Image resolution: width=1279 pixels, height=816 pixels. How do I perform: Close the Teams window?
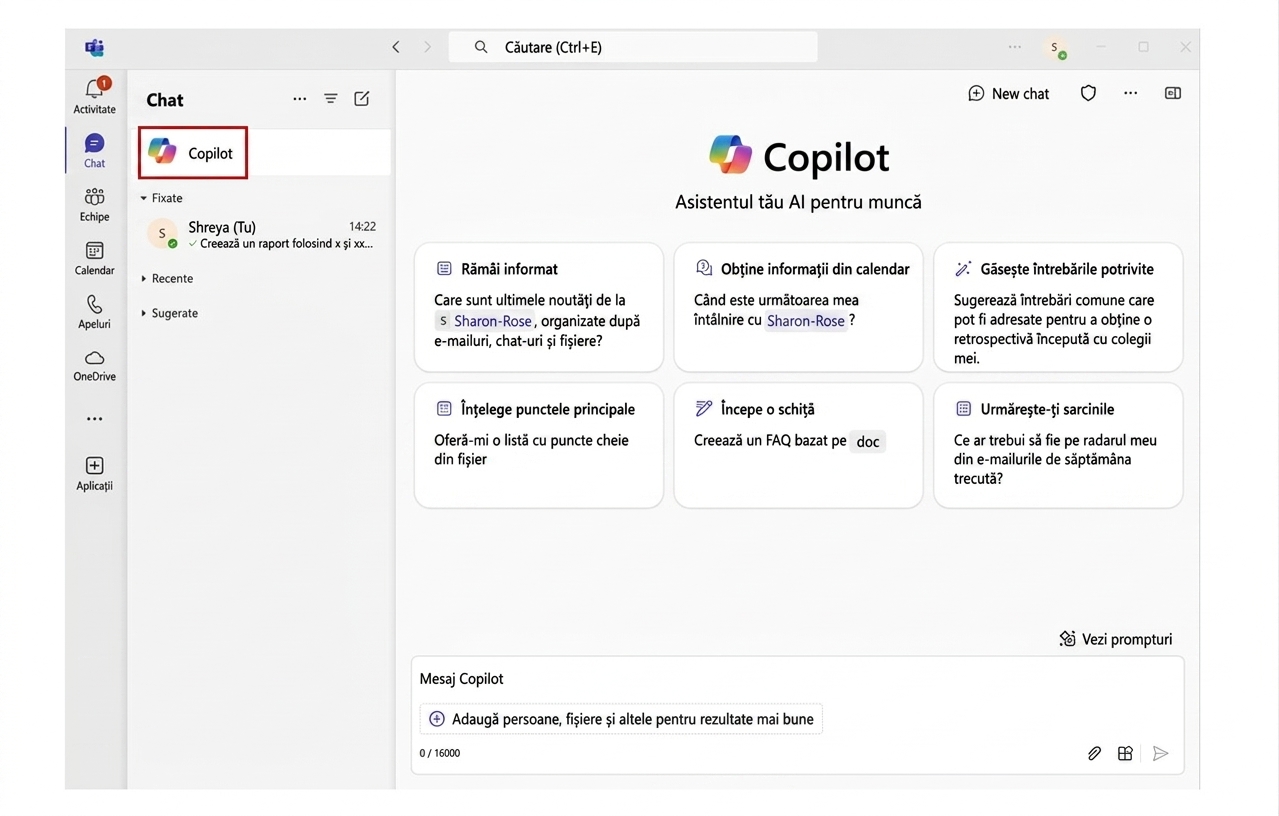click(x=1186, y=47)
